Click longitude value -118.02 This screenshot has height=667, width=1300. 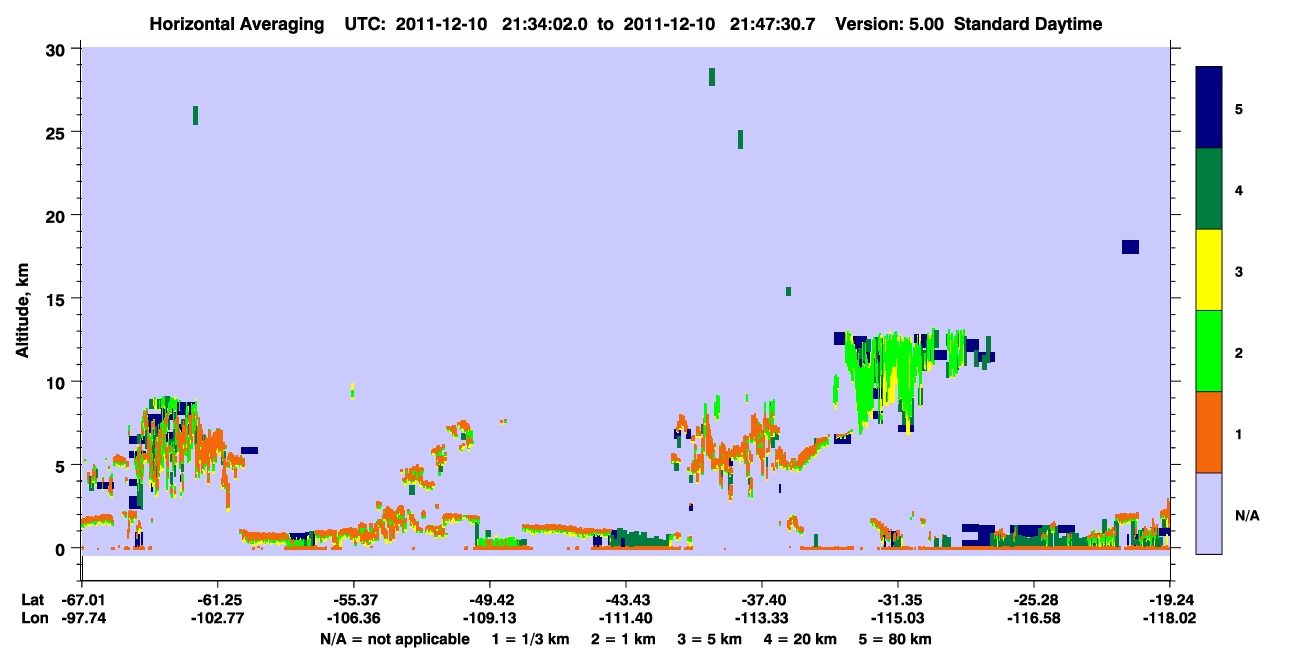pyautogui.click(x=1170, y=618)
